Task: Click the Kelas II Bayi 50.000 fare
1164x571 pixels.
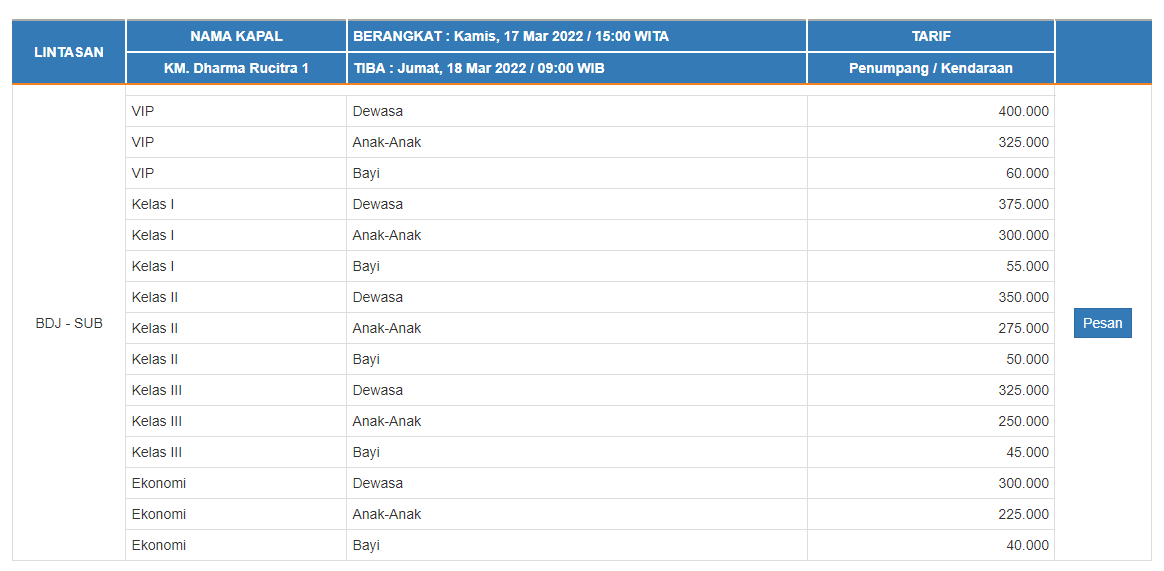Action: click(x=1027, y=359)
